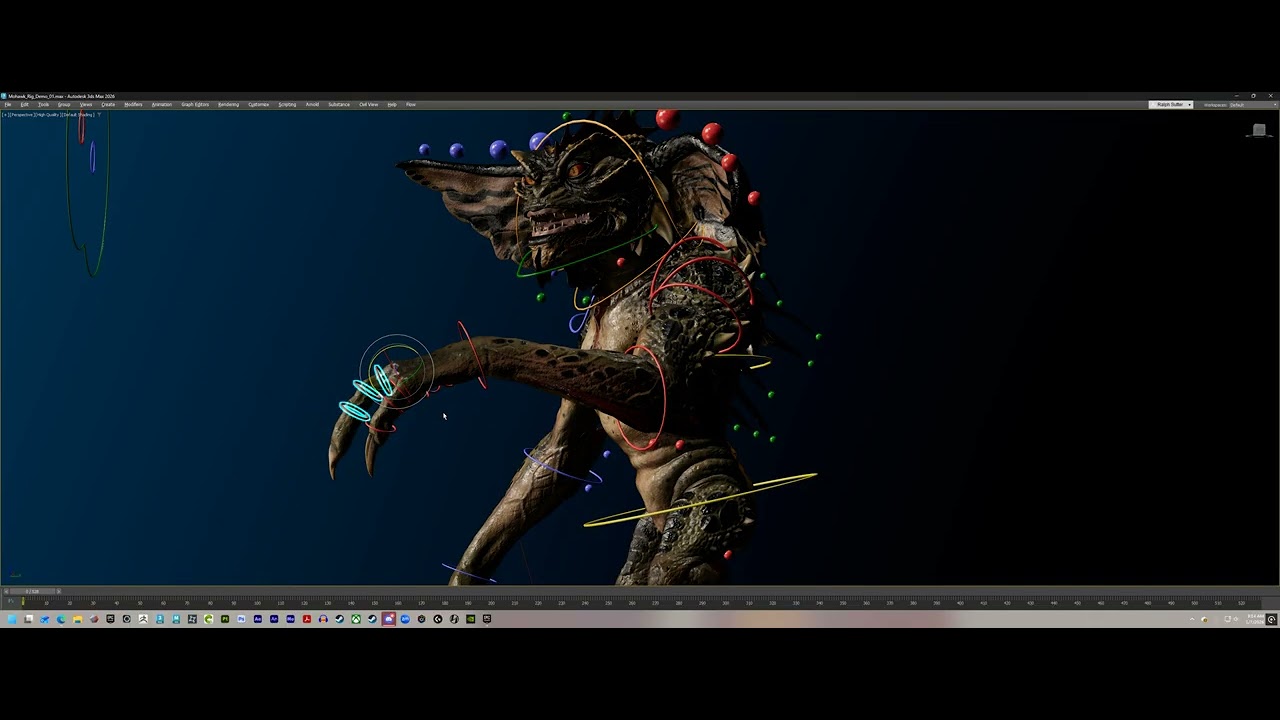Open Adobe Acrobat taskbar icon
Screen dimensions: 1280x720
[x=307, y=619]
